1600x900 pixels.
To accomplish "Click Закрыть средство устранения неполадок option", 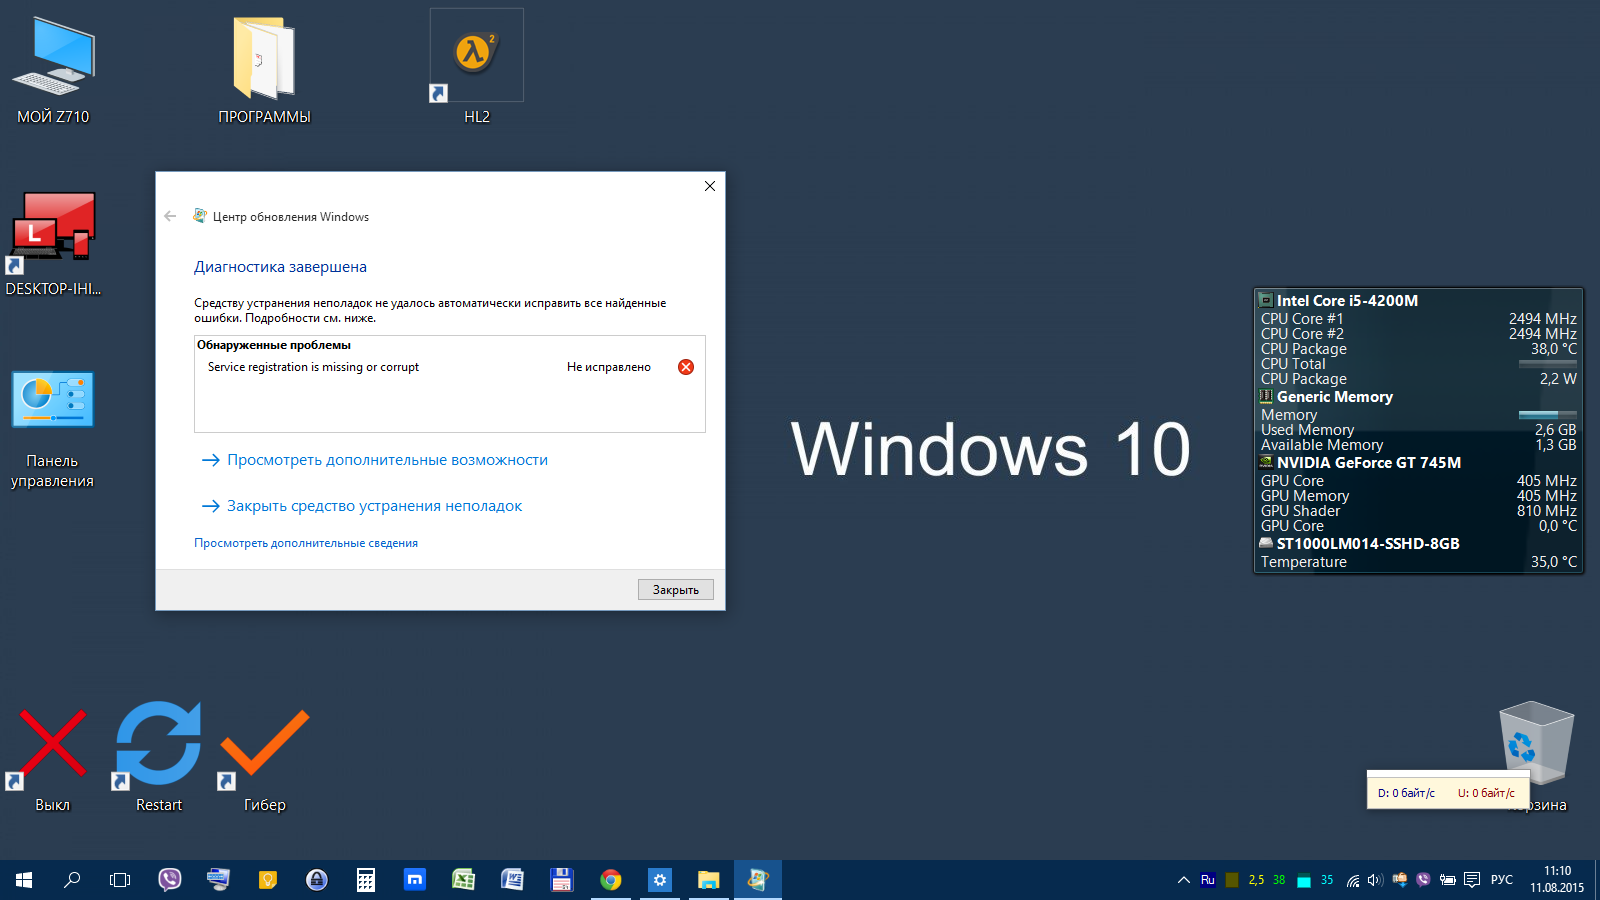I will 374,506.
